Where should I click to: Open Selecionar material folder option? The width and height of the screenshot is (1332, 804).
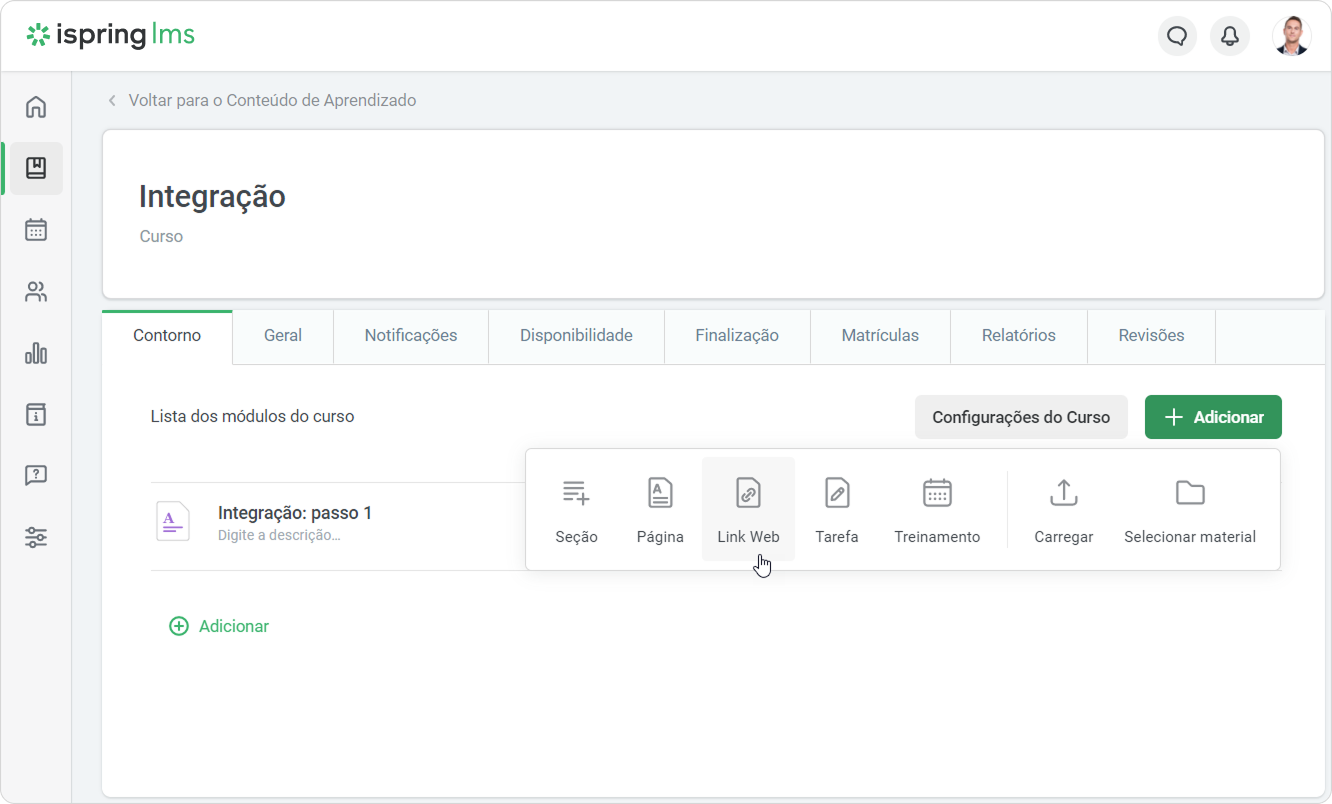(1190, 509)
